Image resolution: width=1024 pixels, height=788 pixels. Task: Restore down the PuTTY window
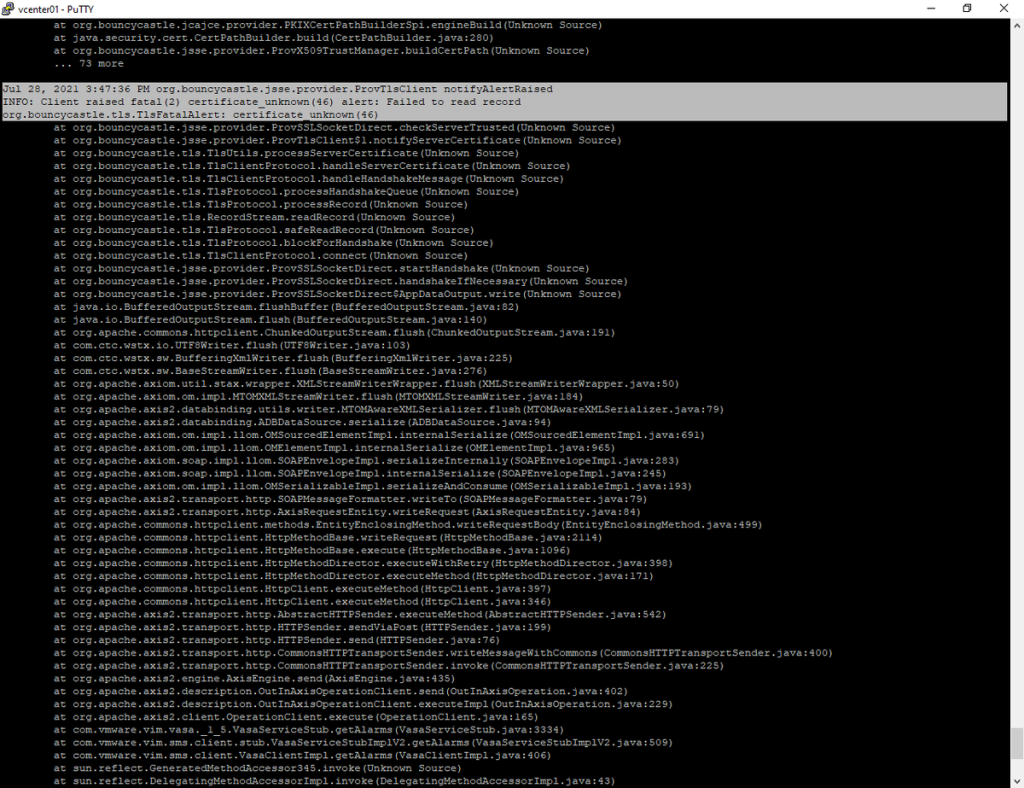point(967,8)
